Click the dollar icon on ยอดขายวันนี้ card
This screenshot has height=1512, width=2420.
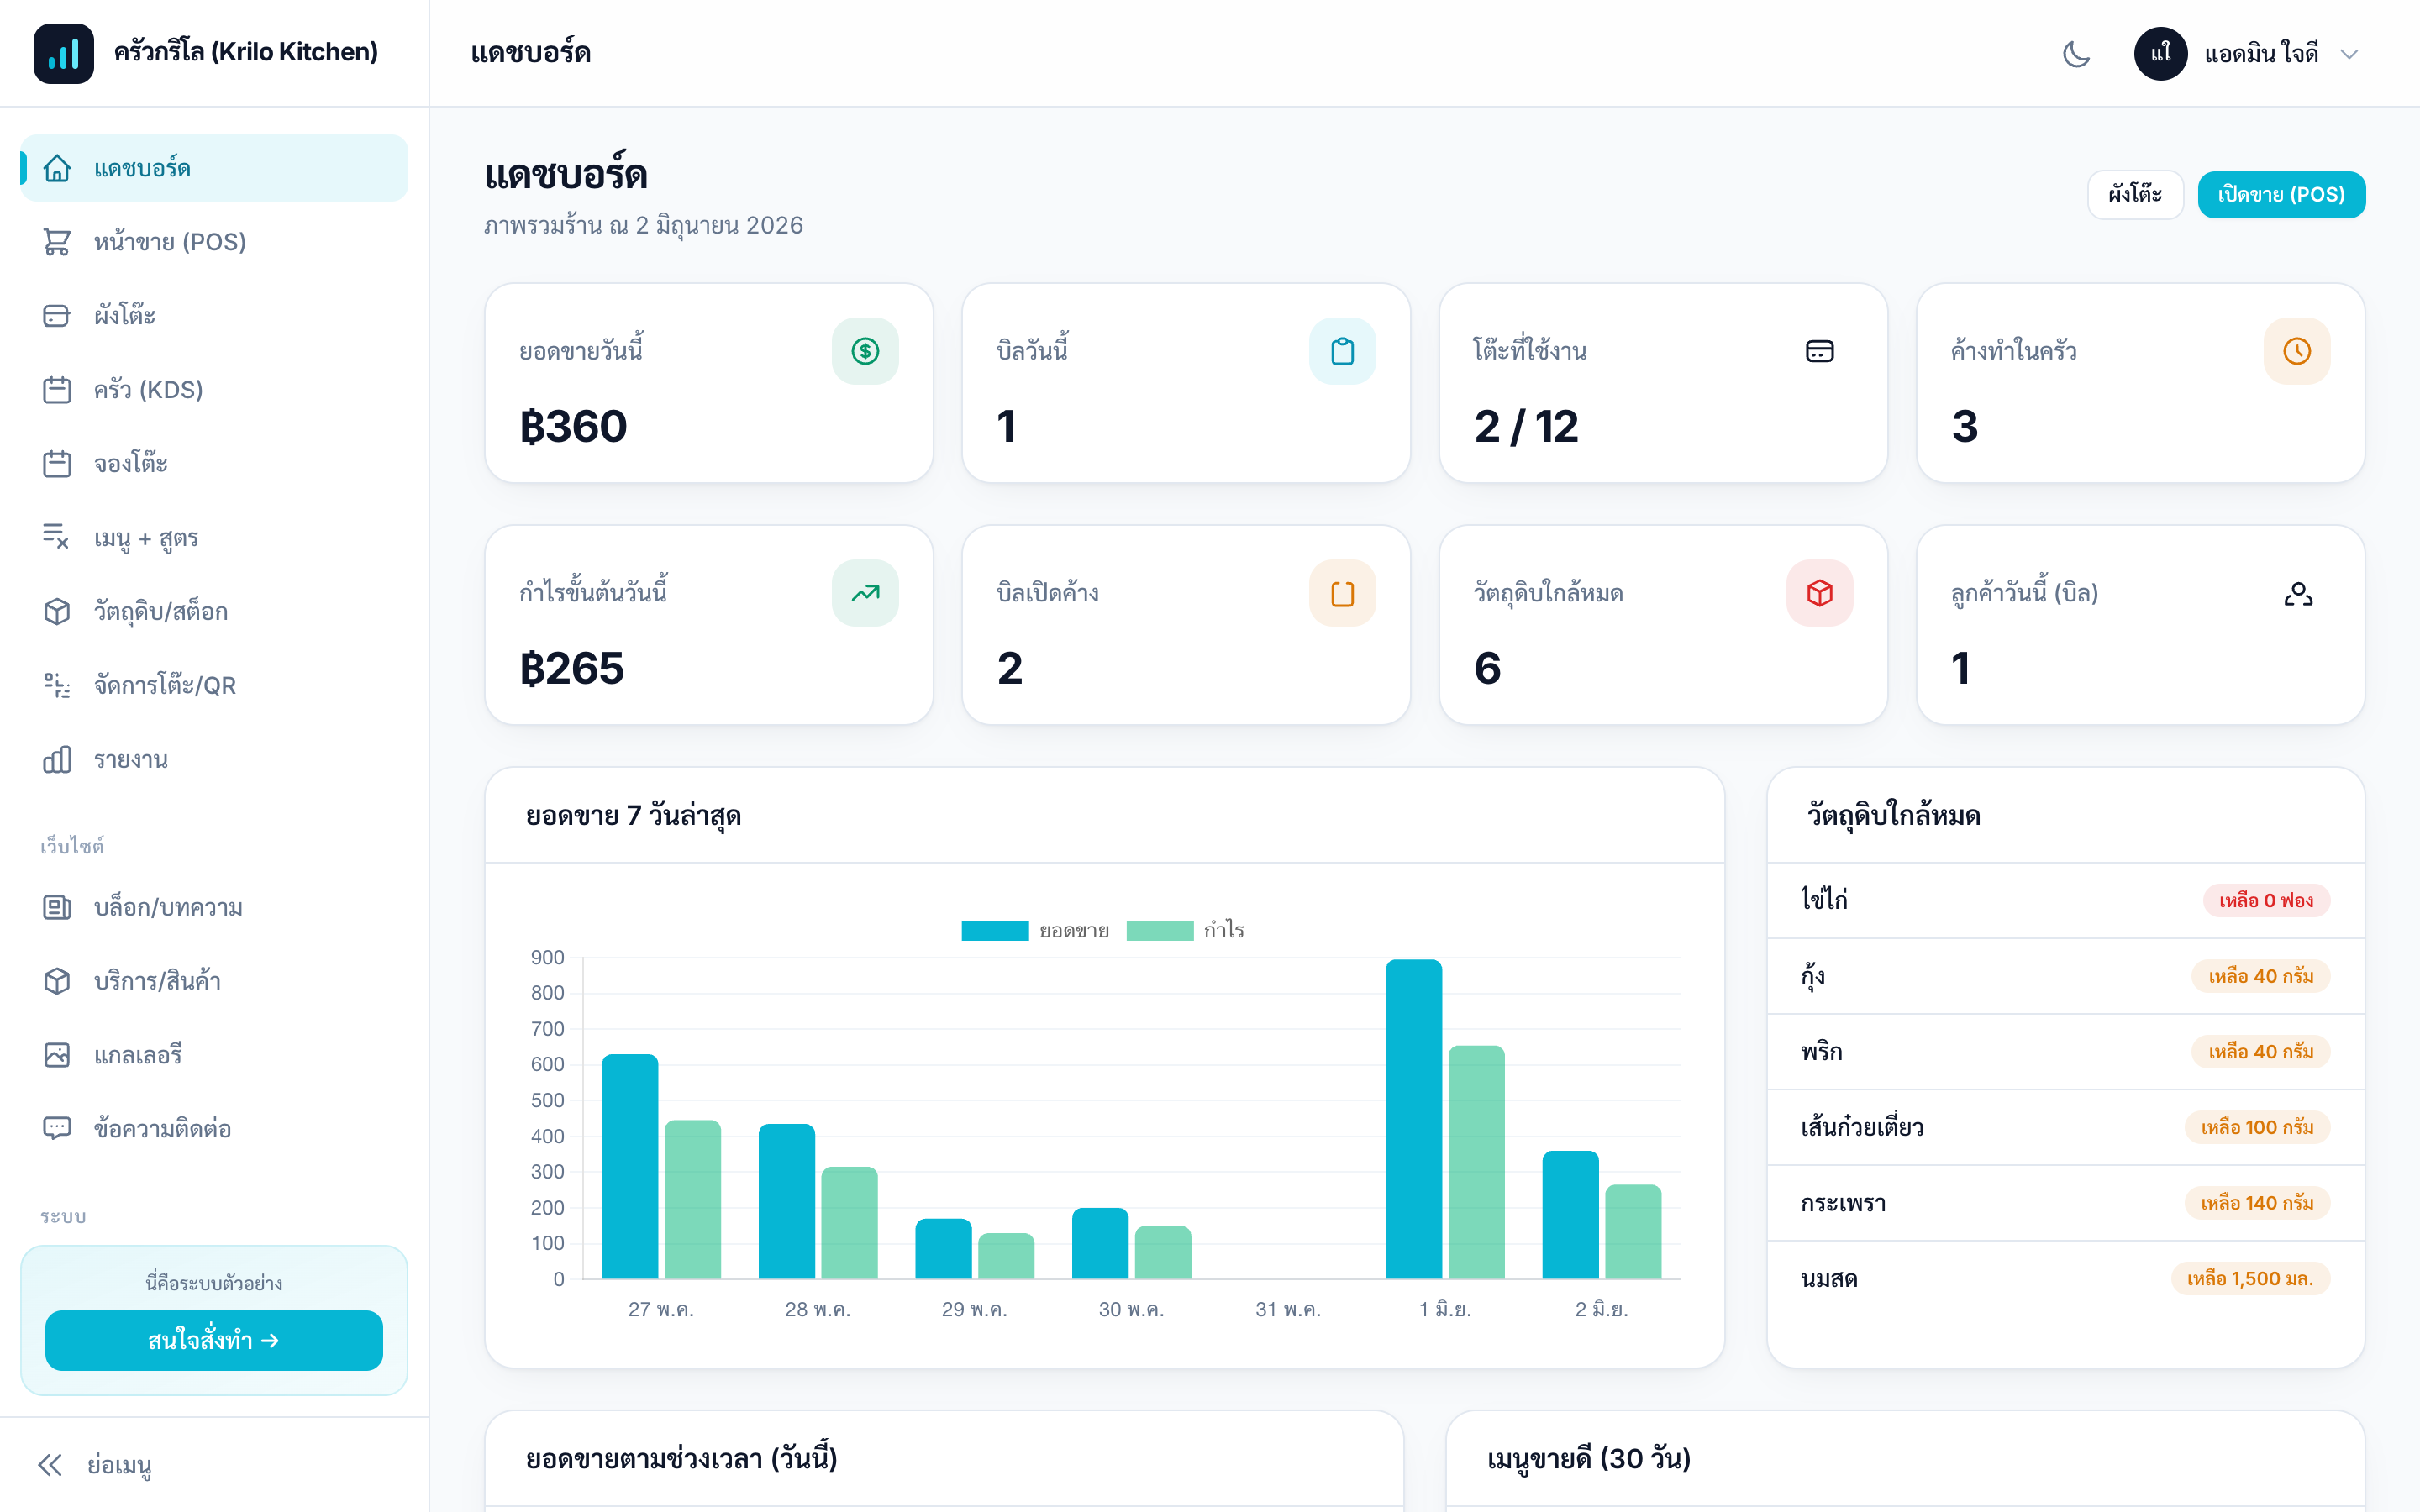(x=865, y=351)
